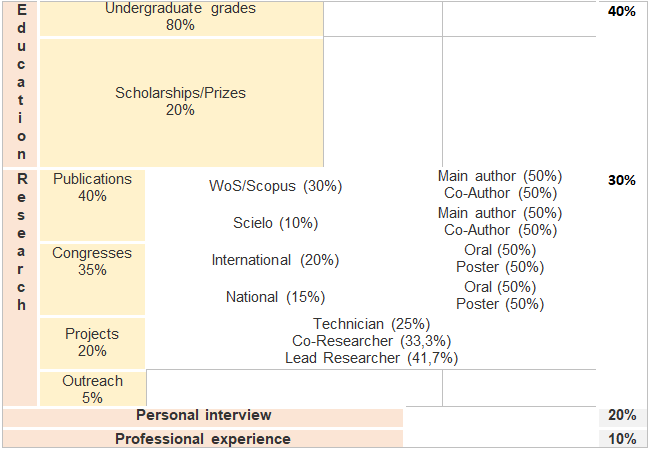Click the Projects 20% cell

click(92, 343)
